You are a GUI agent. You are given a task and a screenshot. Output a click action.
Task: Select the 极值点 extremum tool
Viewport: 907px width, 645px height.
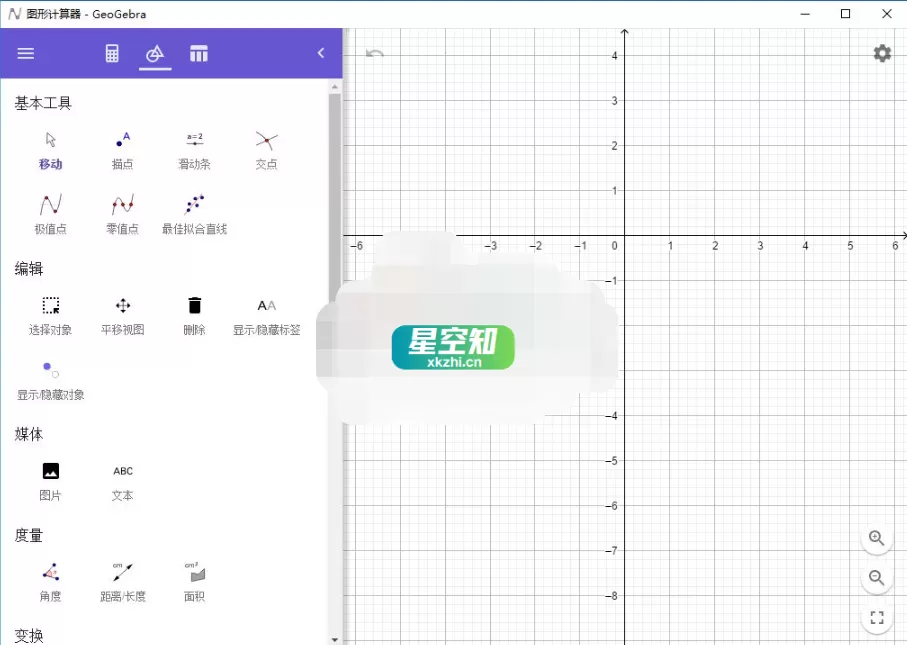tap(49, 213)
